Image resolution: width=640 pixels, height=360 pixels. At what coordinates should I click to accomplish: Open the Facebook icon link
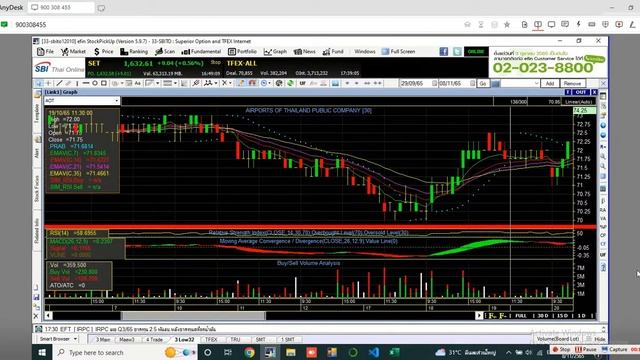[x=444, y=51]
